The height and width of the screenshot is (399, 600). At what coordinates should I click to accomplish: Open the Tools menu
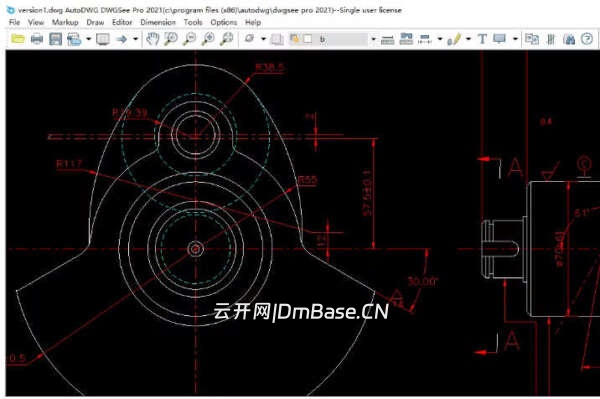click(x=193, y=22)
